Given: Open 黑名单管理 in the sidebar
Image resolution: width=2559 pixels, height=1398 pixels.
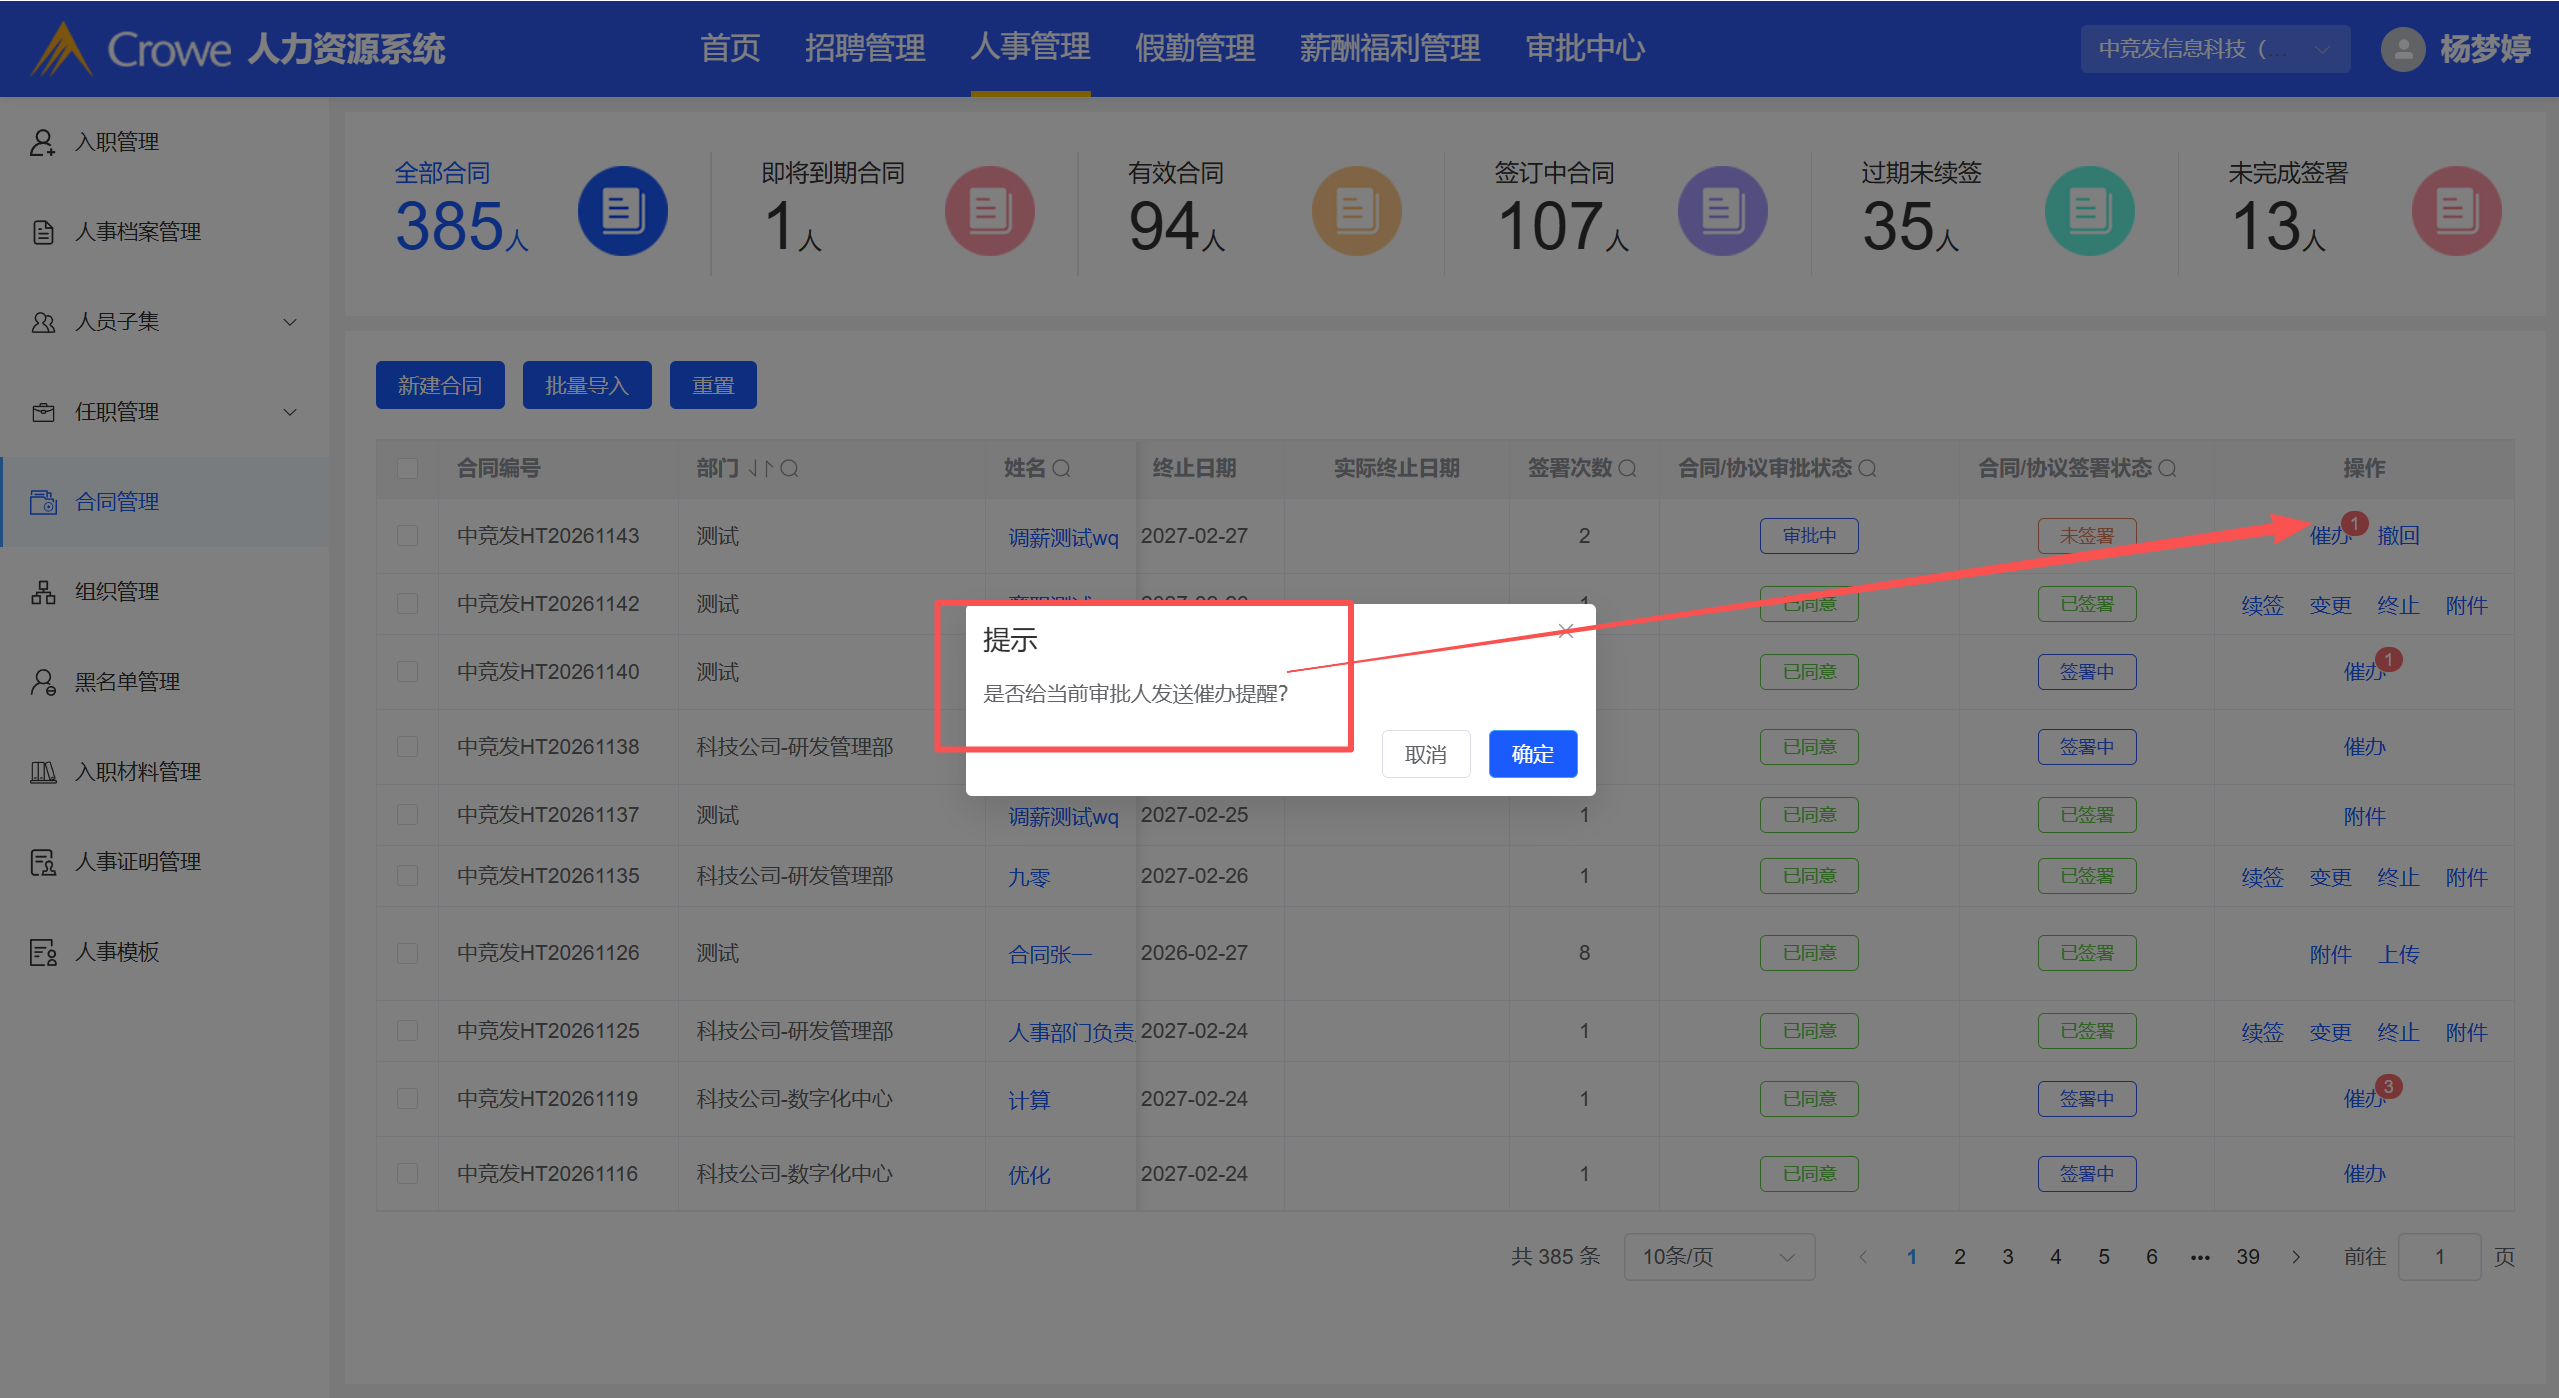Looking at the screenshot, I should [127, 682].
